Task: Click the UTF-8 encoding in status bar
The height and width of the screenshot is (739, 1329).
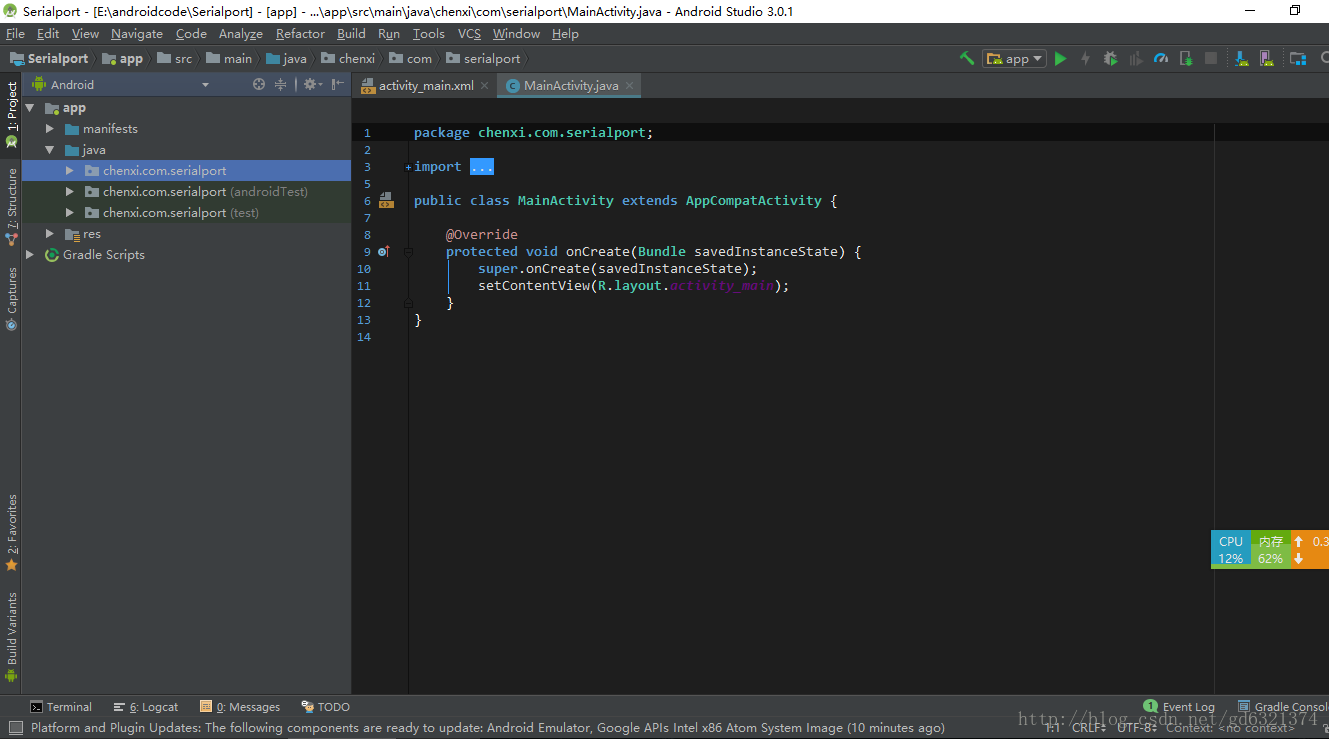Action: pos(1136,728)
